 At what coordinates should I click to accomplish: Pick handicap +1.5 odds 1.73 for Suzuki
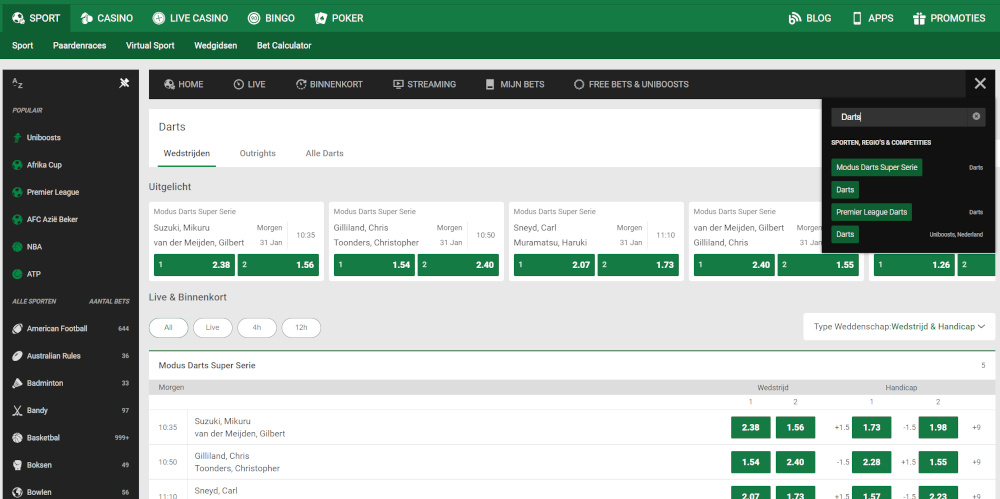tap(871, 428)
